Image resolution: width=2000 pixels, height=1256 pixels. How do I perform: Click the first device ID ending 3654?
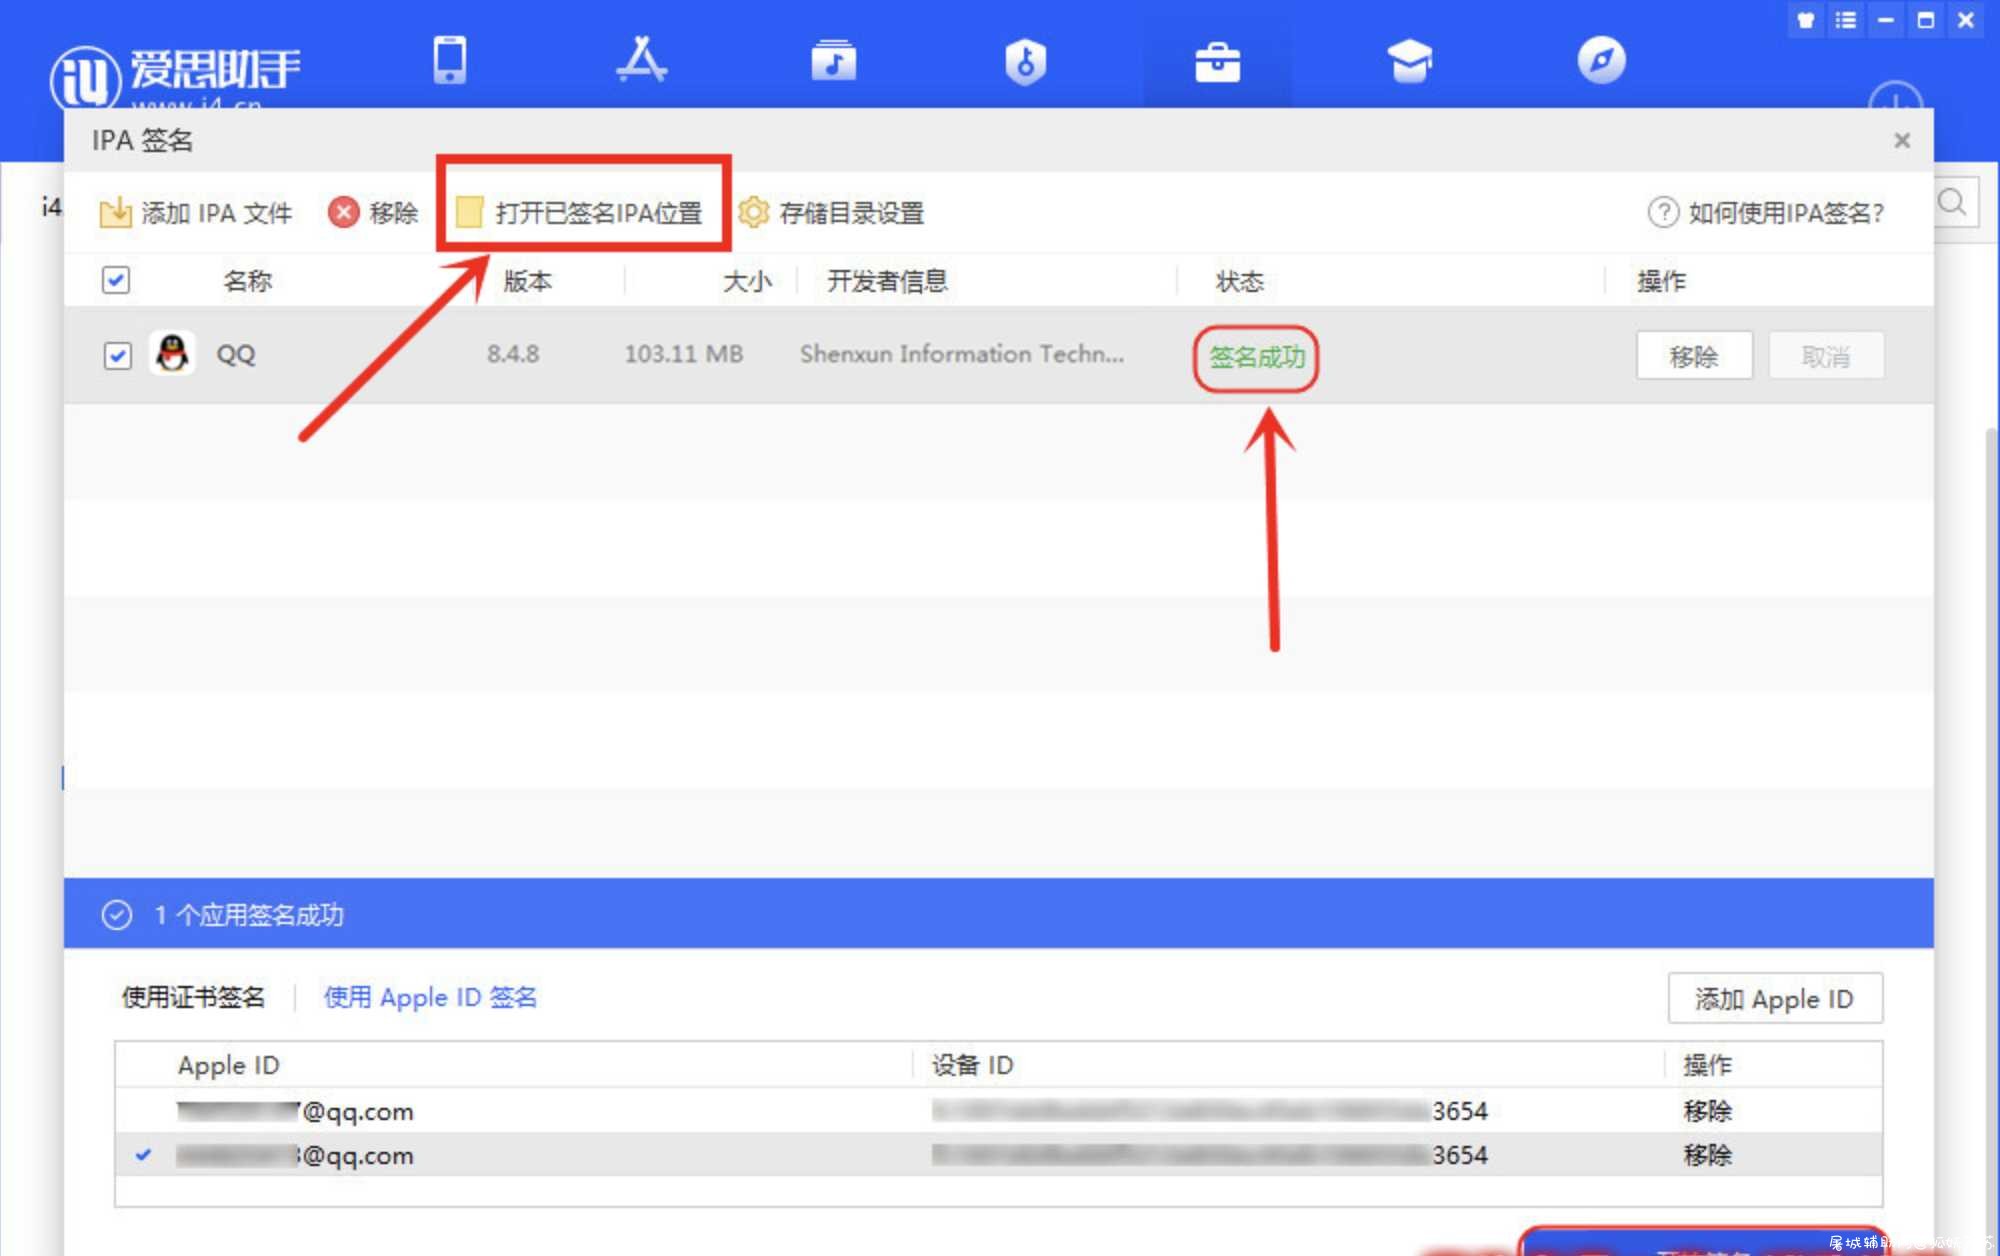point(1209,1111)
